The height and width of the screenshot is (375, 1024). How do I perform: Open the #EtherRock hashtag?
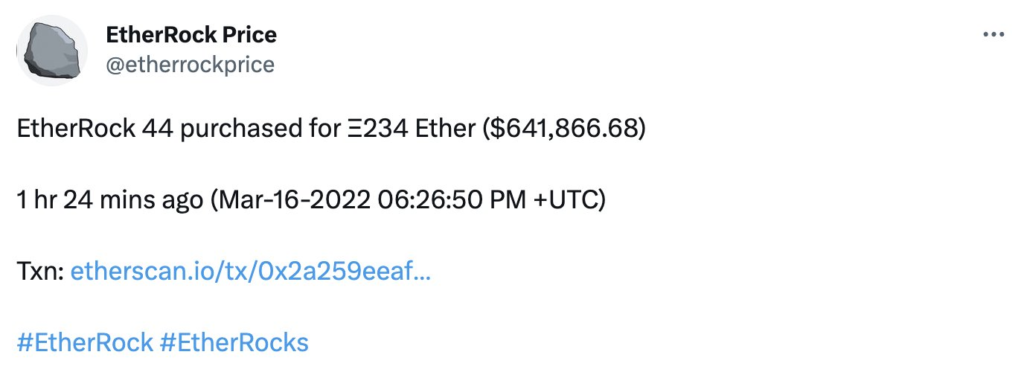click(x=85, y=342)
